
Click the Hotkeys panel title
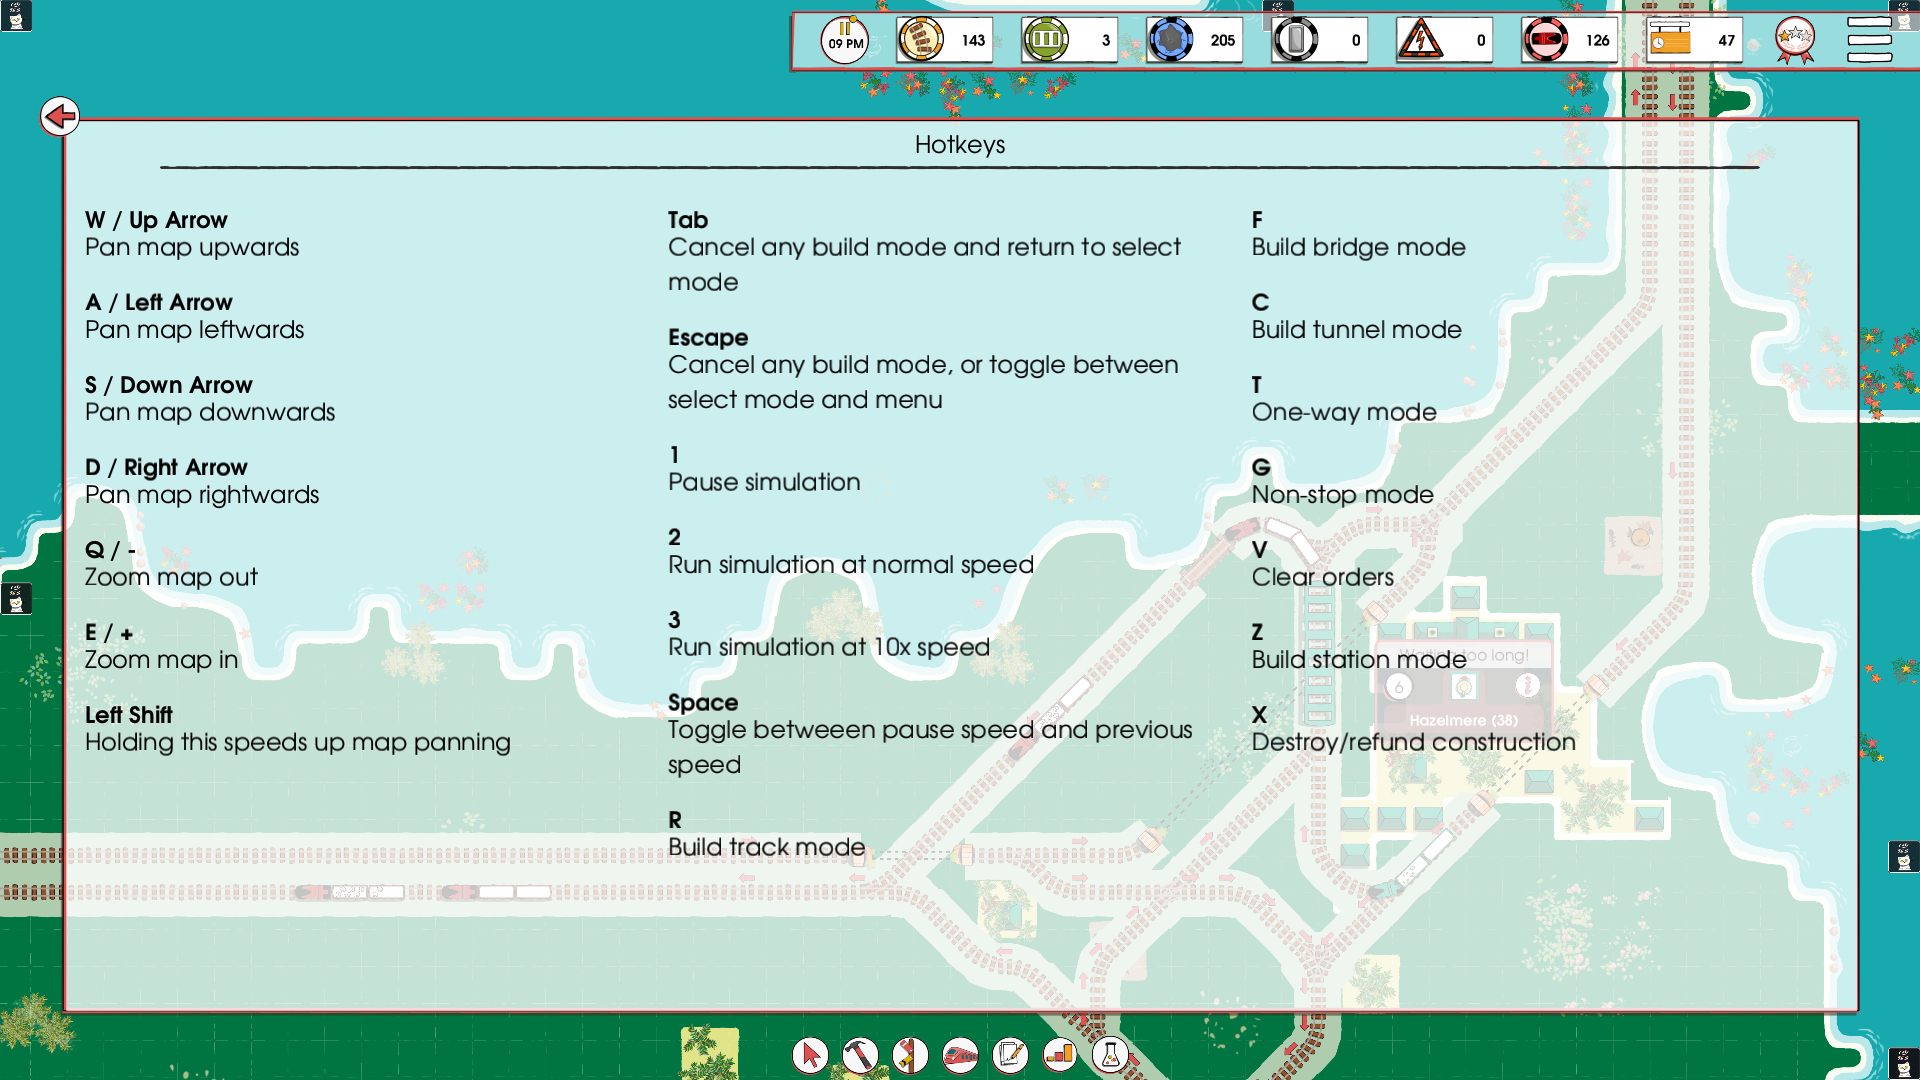(960, 145)
